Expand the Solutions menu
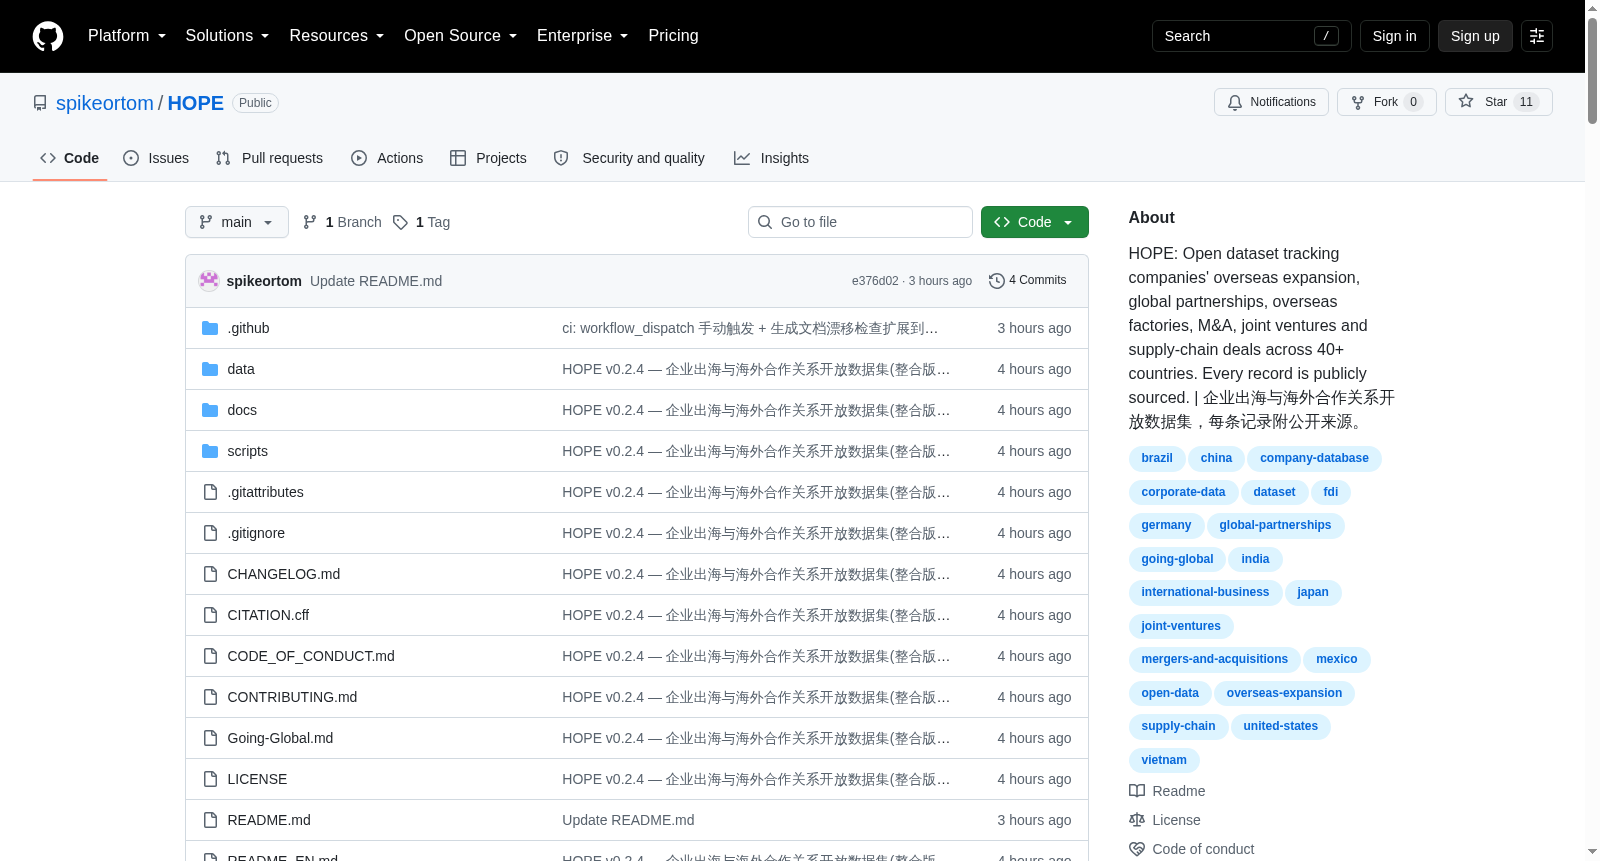 tap(227, 36)
